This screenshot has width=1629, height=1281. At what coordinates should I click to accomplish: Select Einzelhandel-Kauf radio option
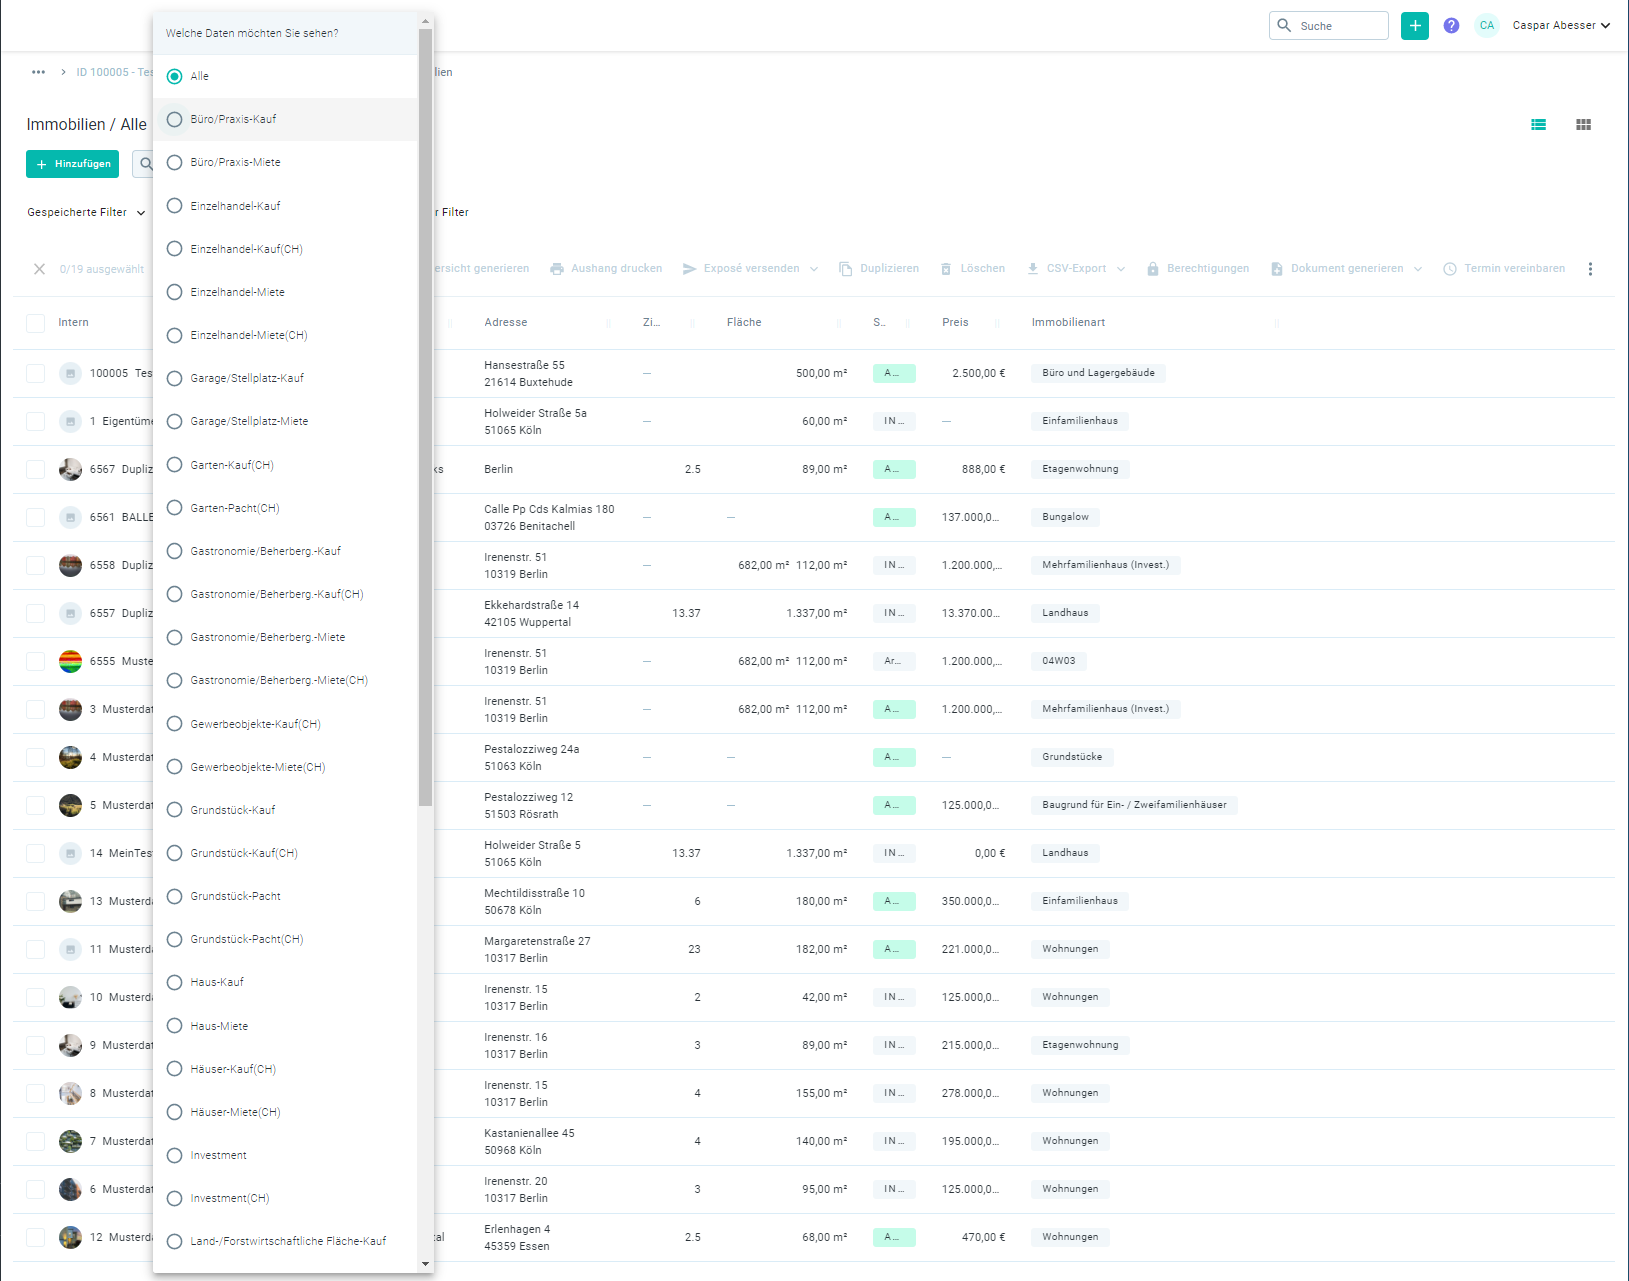(x=174, y=206)
